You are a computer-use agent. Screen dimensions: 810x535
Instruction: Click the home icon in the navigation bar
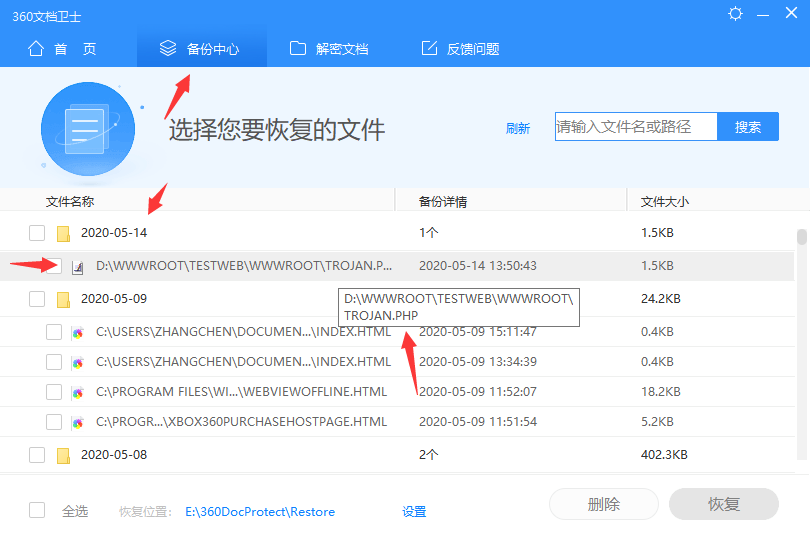36,49
